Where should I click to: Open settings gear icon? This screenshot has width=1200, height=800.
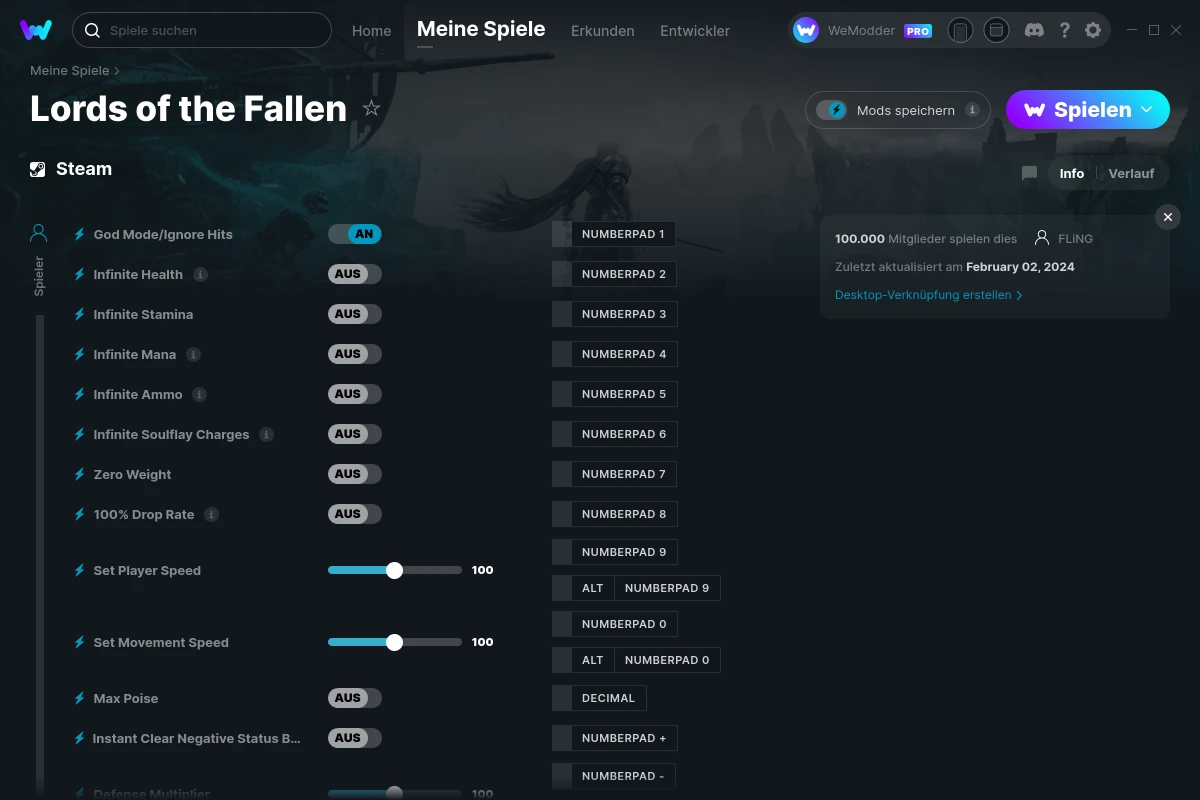[1093, 30]
